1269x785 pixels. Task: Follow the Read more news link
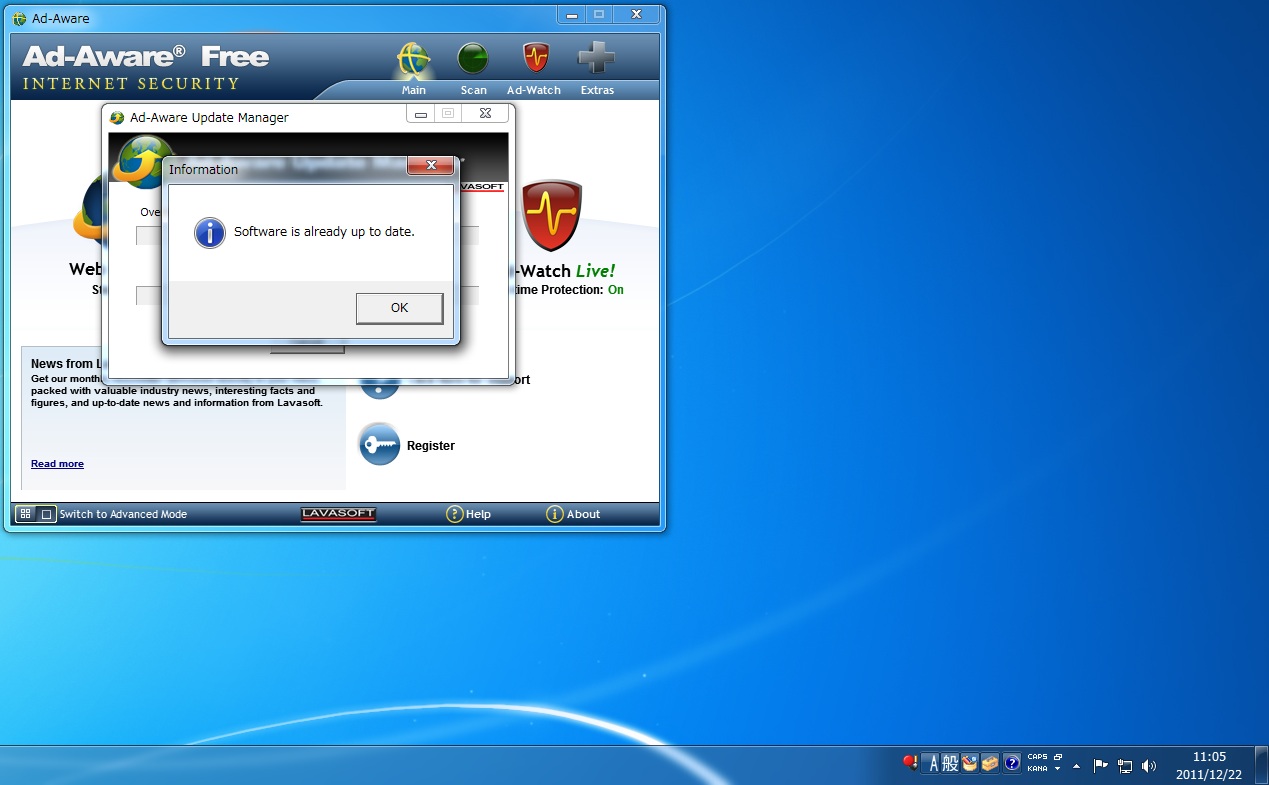click(x=57, y=464)
